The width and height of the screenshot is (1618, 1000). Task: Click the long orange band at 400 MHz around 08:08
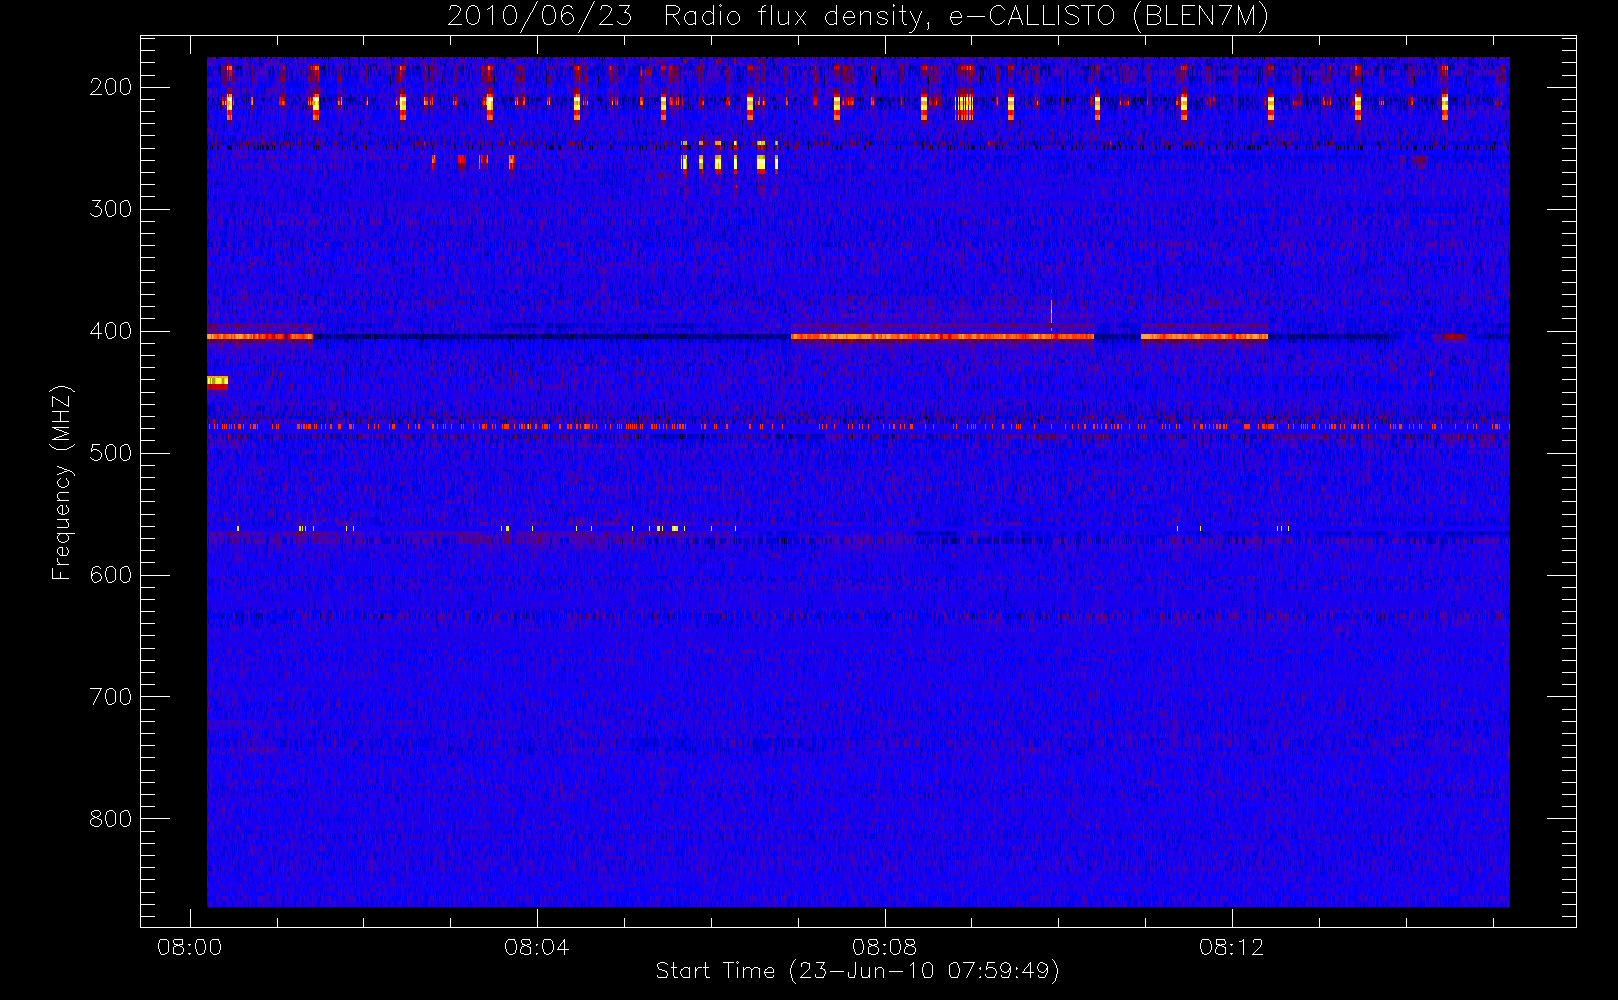coord(942,337)
